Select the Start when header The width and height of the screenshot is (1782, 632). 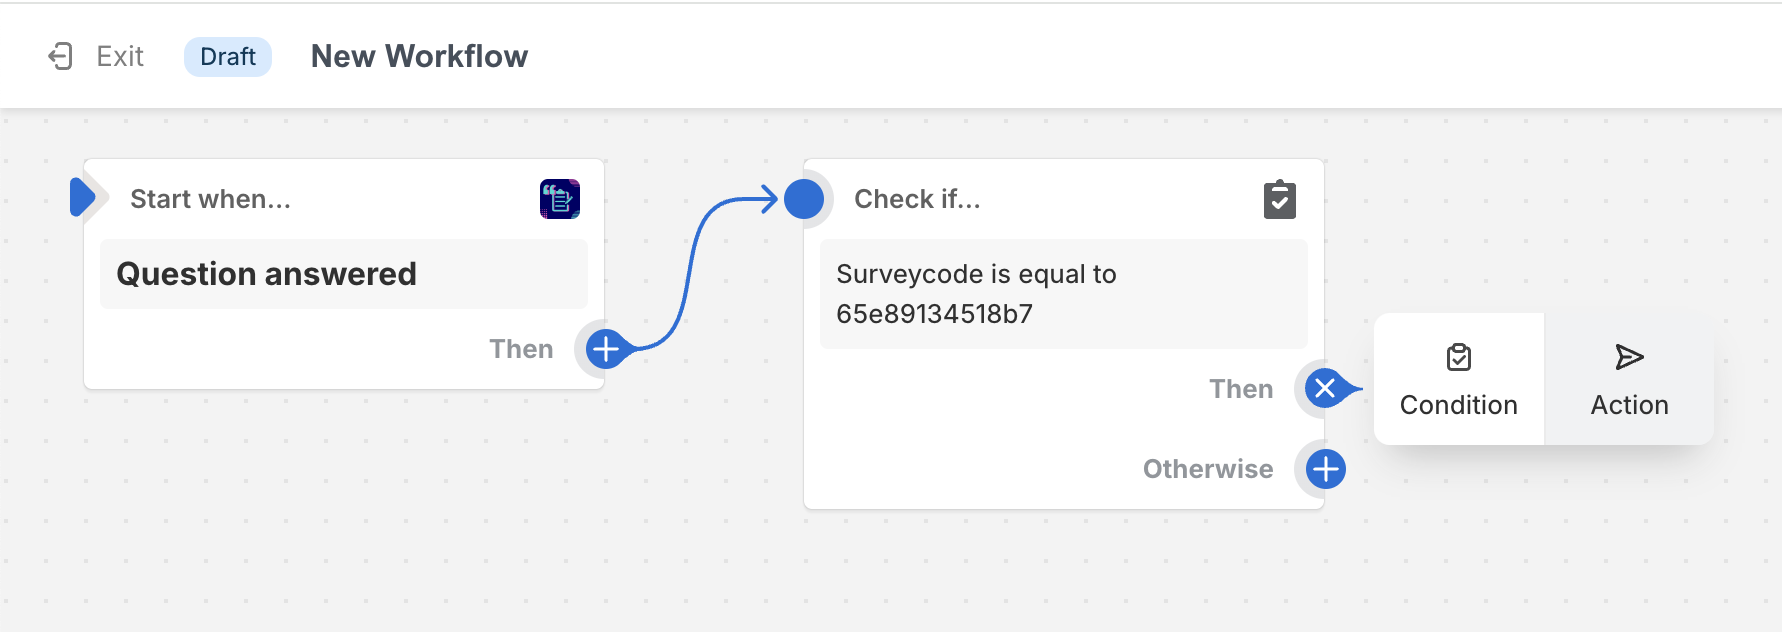point(211,199)
